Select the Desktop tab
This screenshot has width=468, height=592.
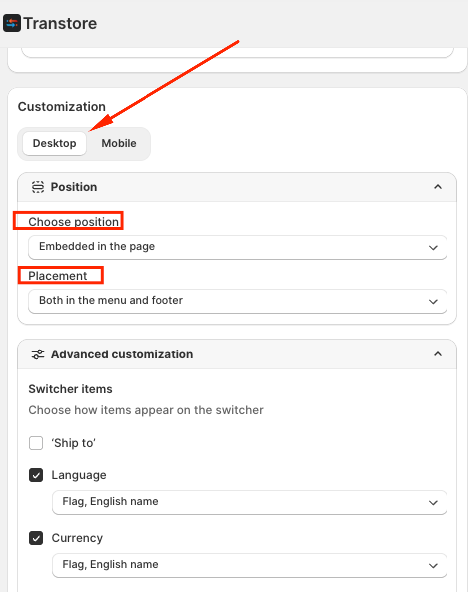click(x=55, y=143)
